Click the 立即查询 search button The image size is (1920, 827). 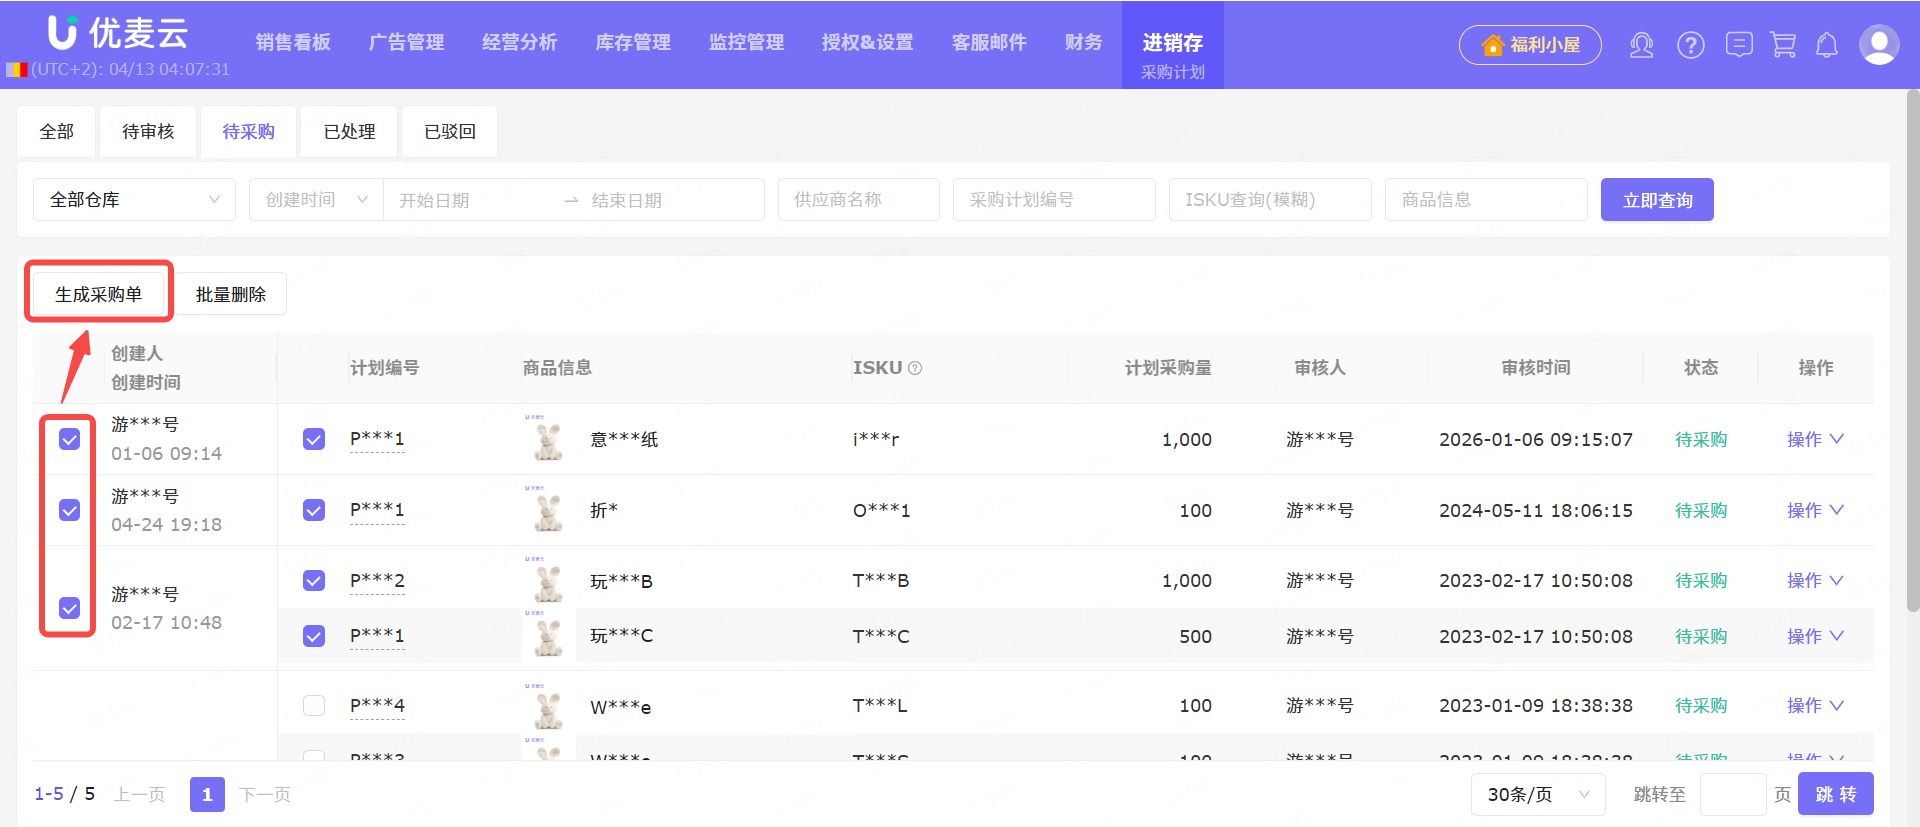pyautogui.click(x=1657, y=200)
